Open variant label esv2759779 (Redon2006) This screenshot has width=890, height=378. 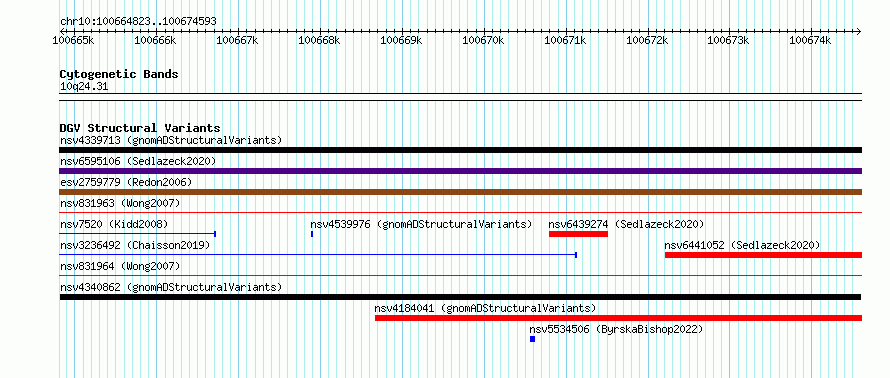tap(125, 182)
